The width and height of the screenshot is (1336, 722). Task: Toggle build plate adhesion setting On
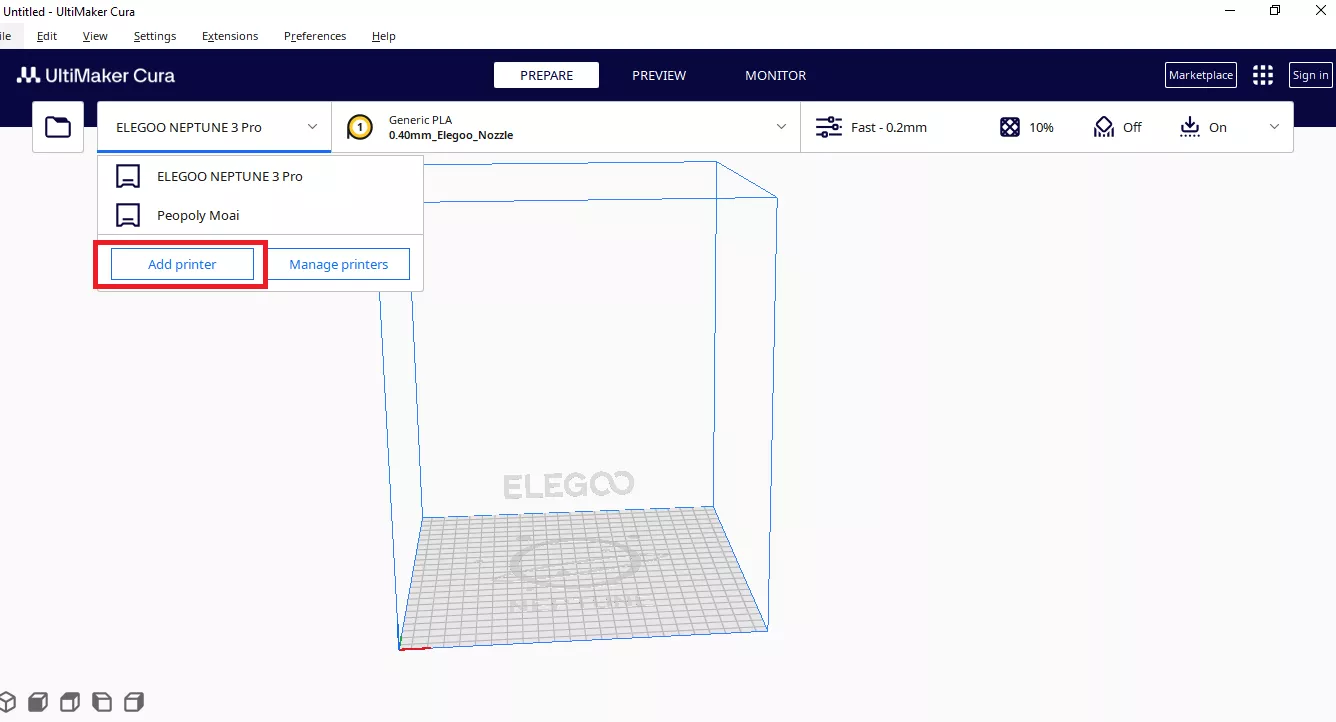point(1201,127)
